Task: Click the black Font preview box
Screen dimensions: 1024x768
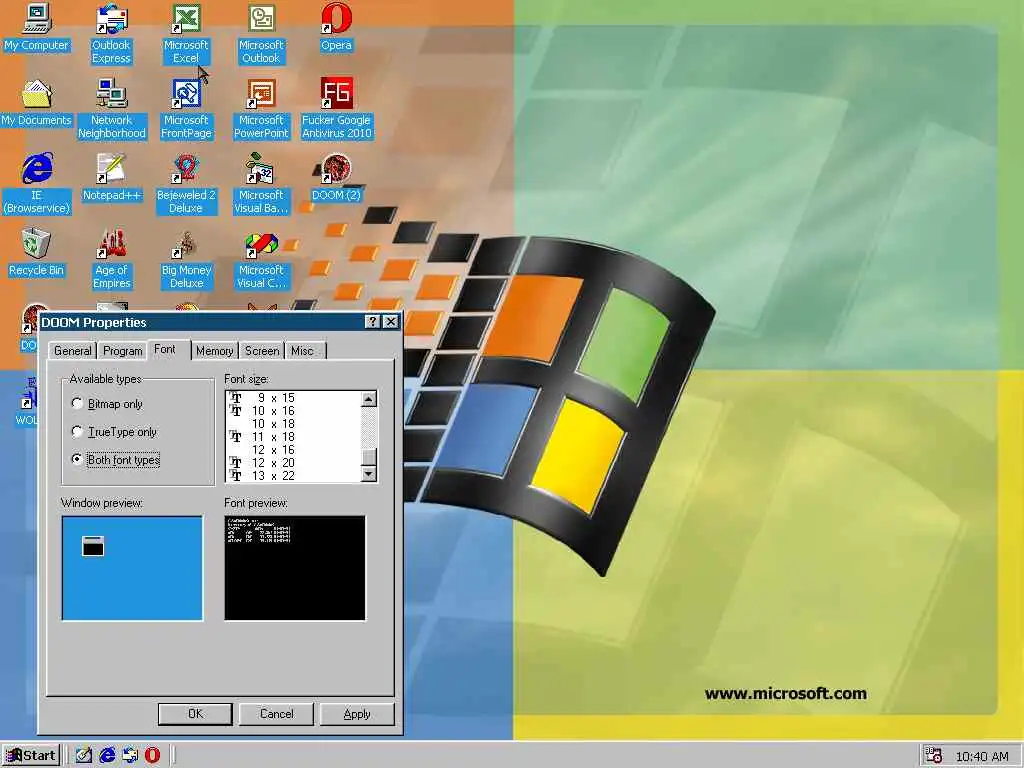Action: pos(295,568)
